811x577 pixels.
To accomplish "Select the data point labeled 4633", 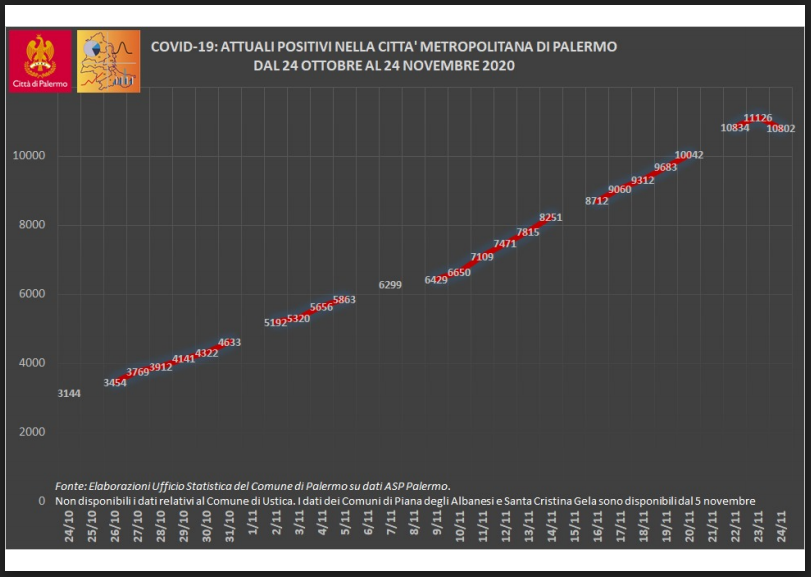I will pyautogui.click(x=229, y=342).
